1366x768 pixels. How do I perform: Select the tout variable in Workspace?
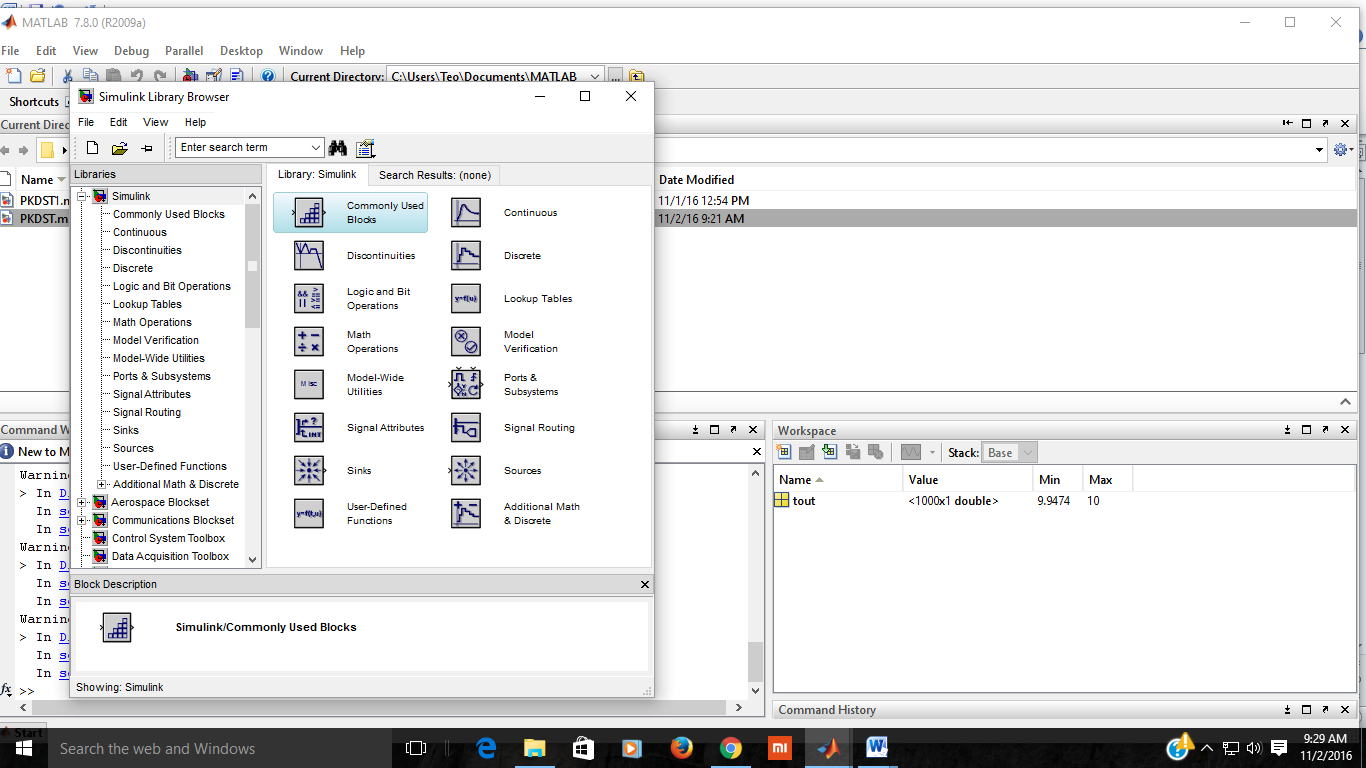tap(804, 501)
